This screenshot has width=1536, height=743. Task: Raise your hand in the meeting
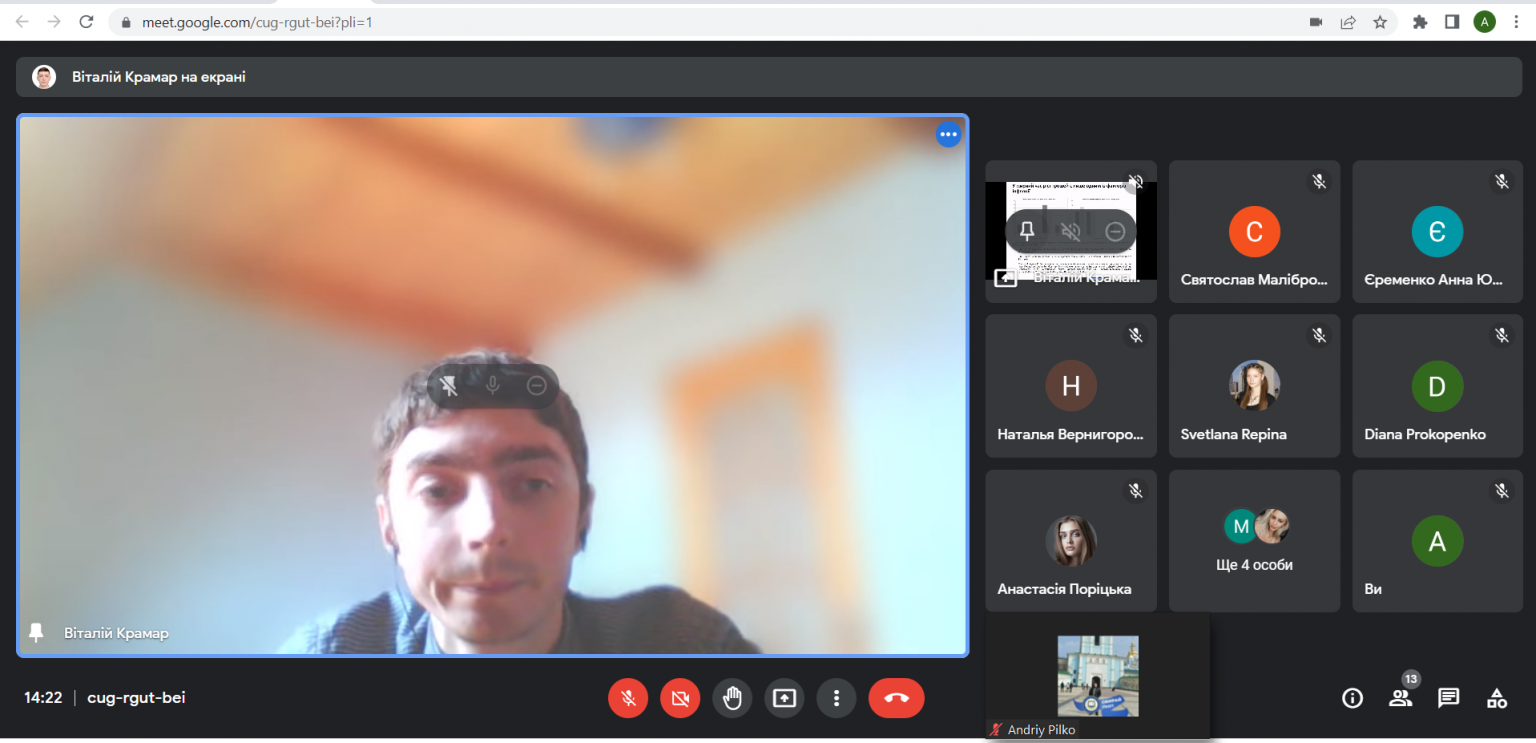[x=732, y=698]
